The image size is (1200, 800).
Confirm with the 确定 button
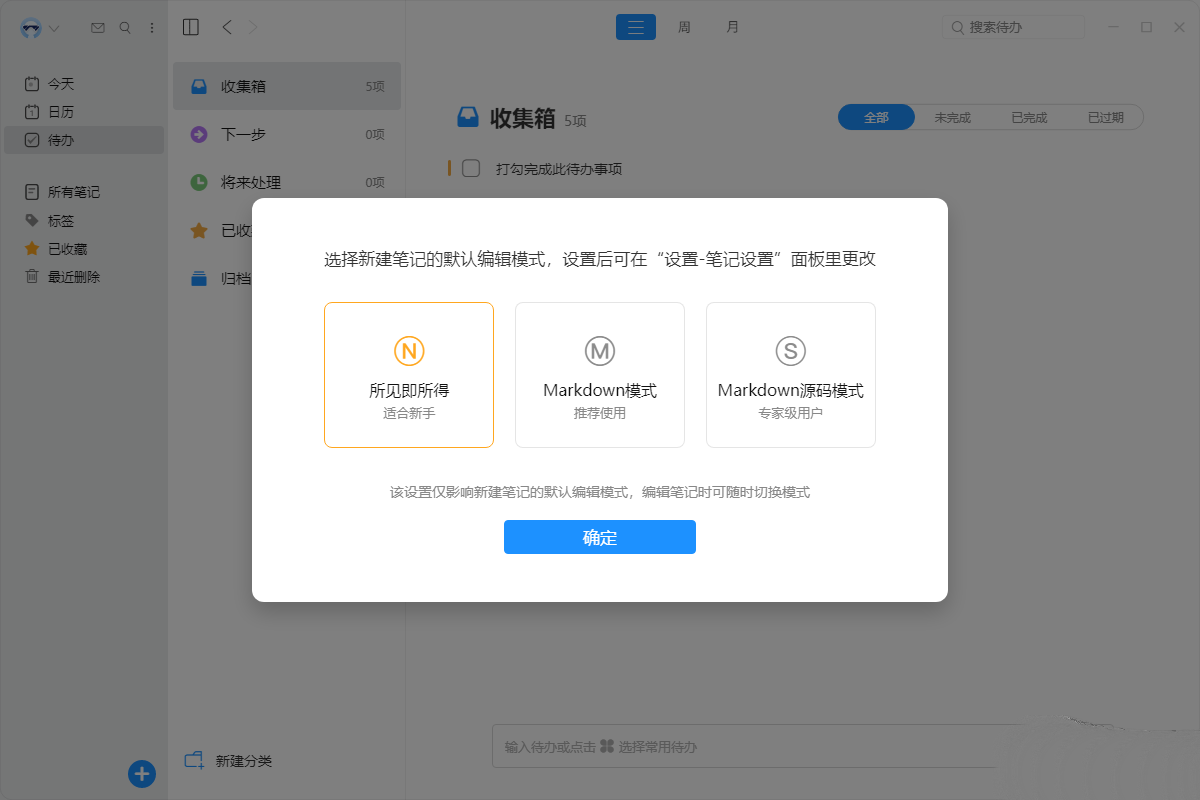tap(600, 537)
